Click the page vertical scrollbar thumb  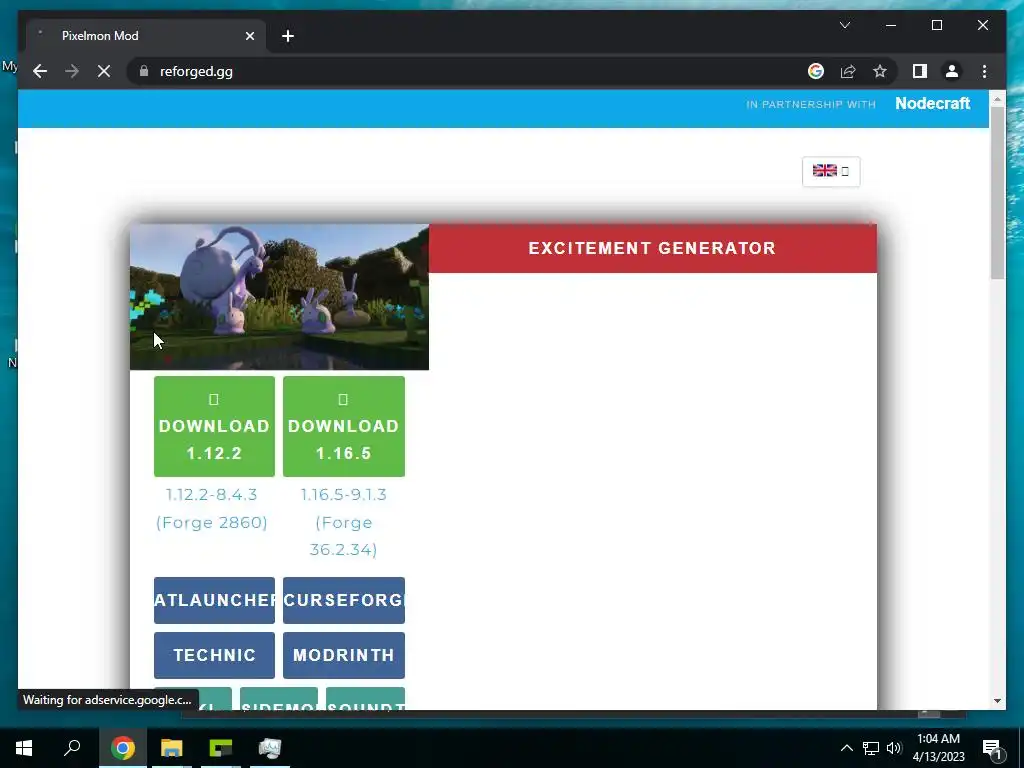point(997,193)
